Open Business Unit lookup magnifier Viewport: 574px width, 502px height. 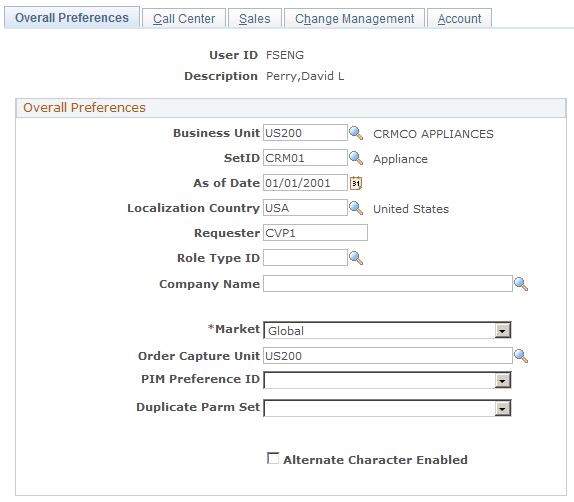tap(356, 133)
